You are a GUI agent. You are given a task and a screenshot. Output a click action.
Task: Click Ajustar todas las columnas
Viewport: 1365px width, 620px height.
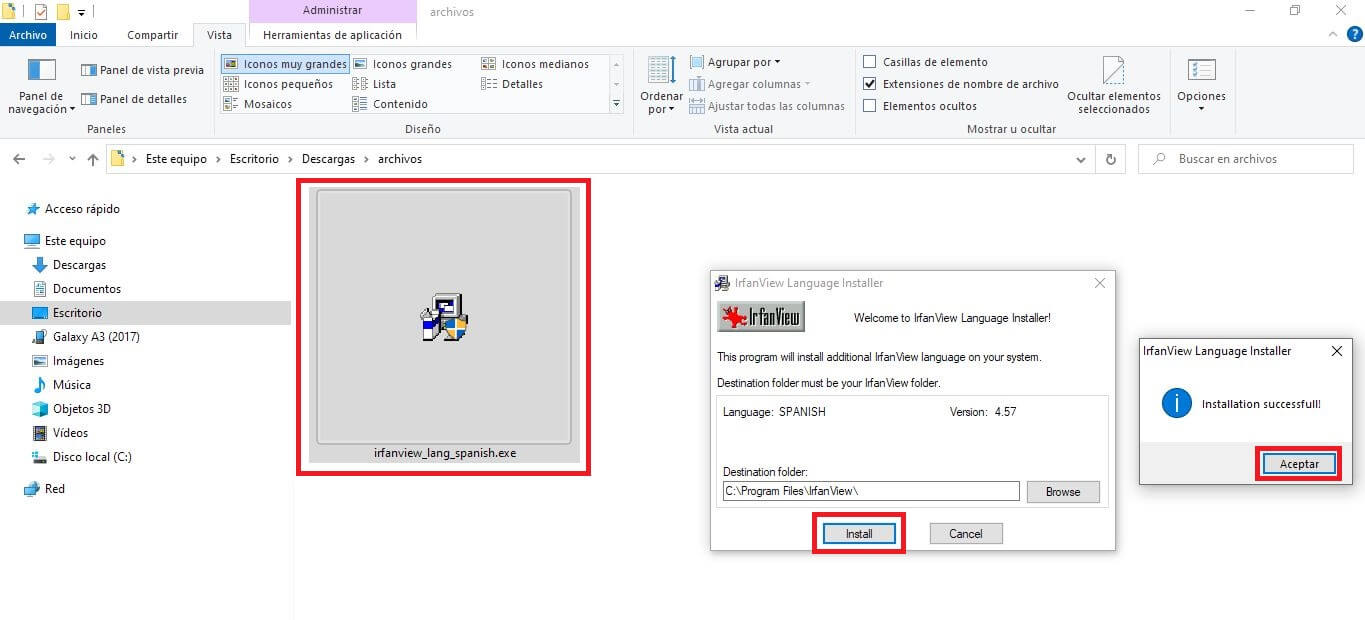pyautogui.click(x=767, y=106)
